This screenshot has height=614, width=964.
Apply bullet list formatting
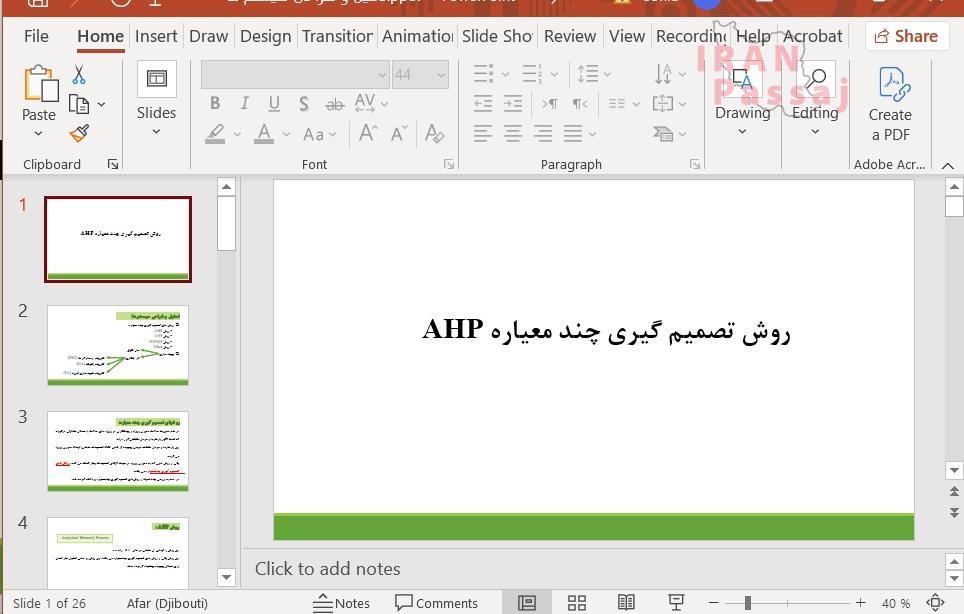coord(483,74)
